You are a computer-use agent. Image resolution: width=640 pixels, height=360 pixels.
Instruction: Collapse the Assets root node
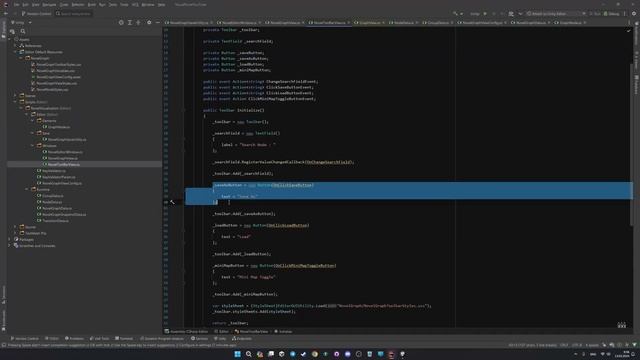[10, 40]
